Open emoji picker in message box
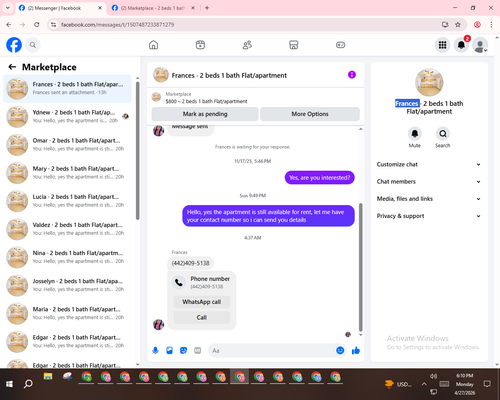The height and width of the screenshot is (400, 500). [x=340, y=350]
